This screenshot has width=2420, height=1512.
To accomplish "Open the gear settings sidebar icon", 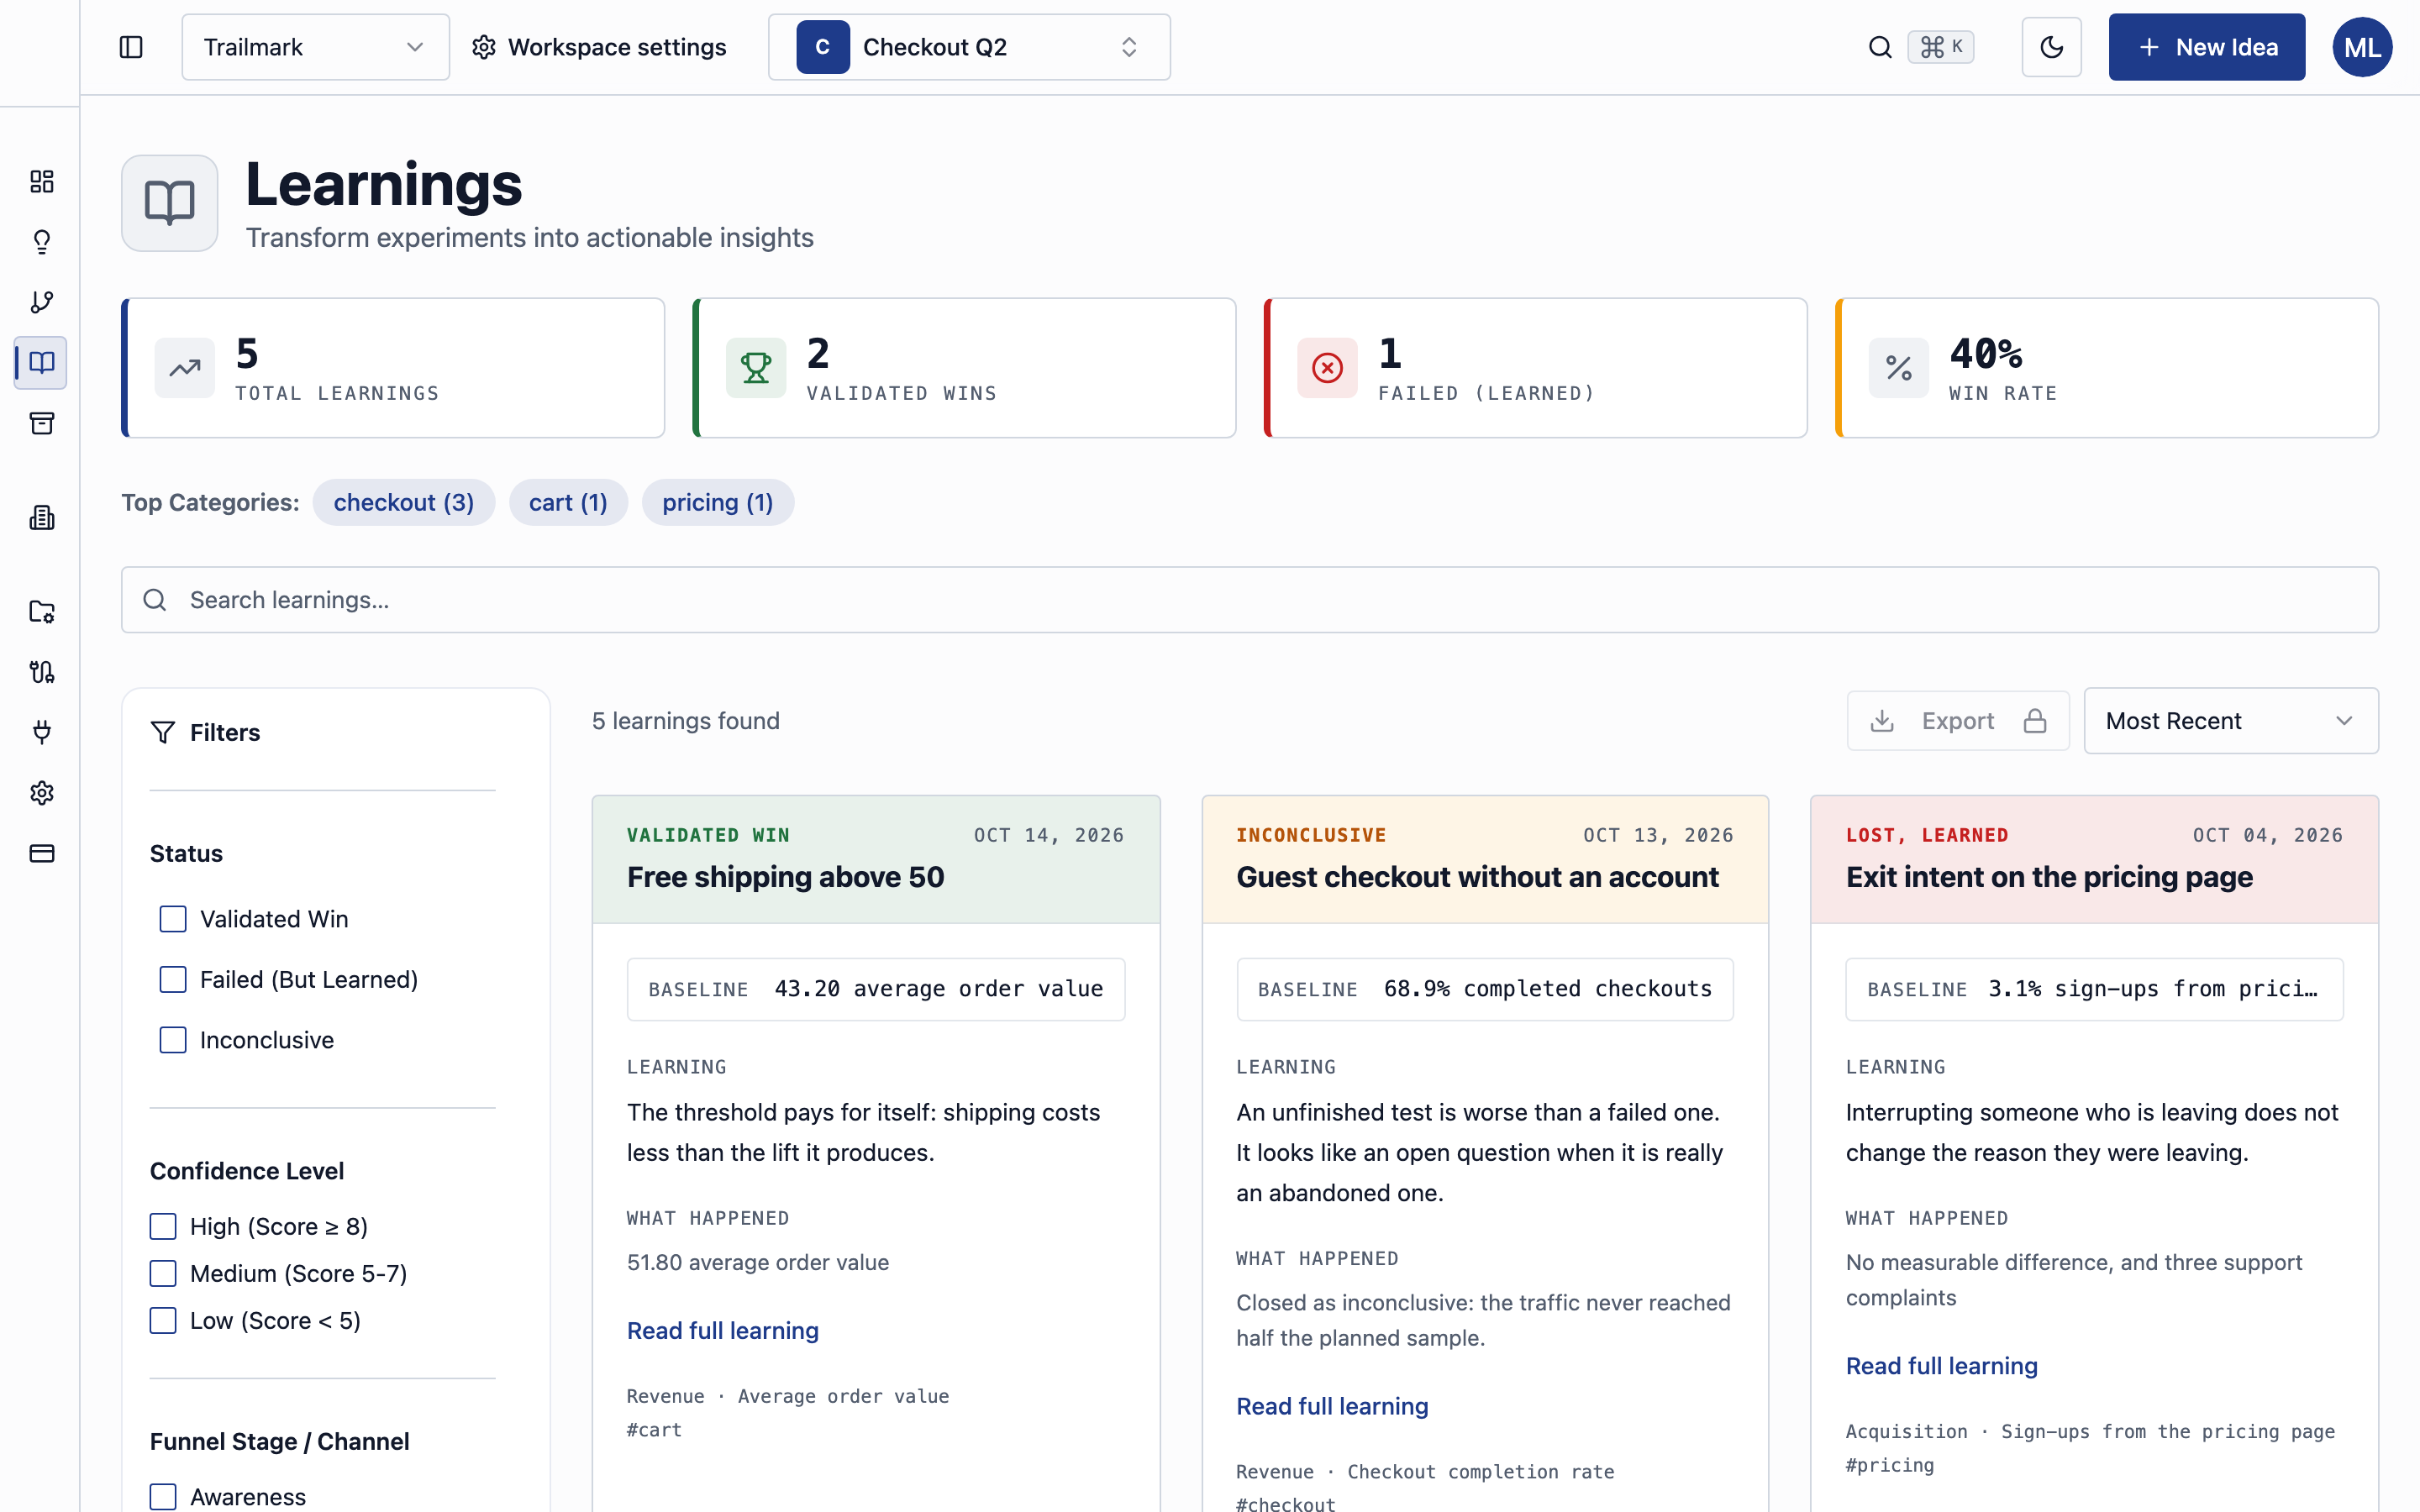I will (41, 793).
